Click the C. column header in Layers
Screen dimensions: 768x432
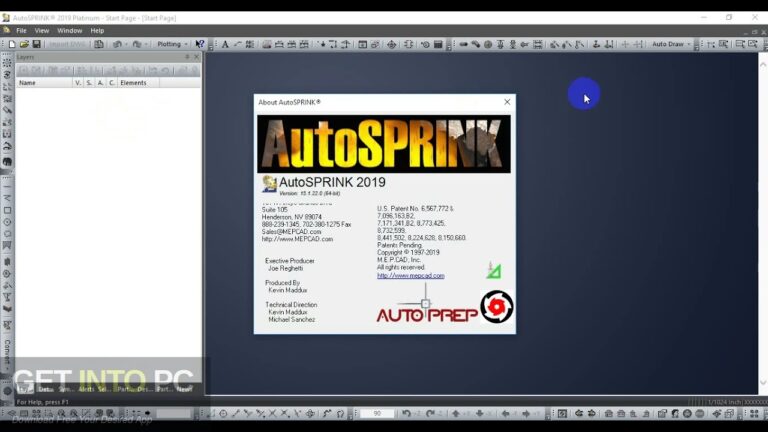pos(112,83)
